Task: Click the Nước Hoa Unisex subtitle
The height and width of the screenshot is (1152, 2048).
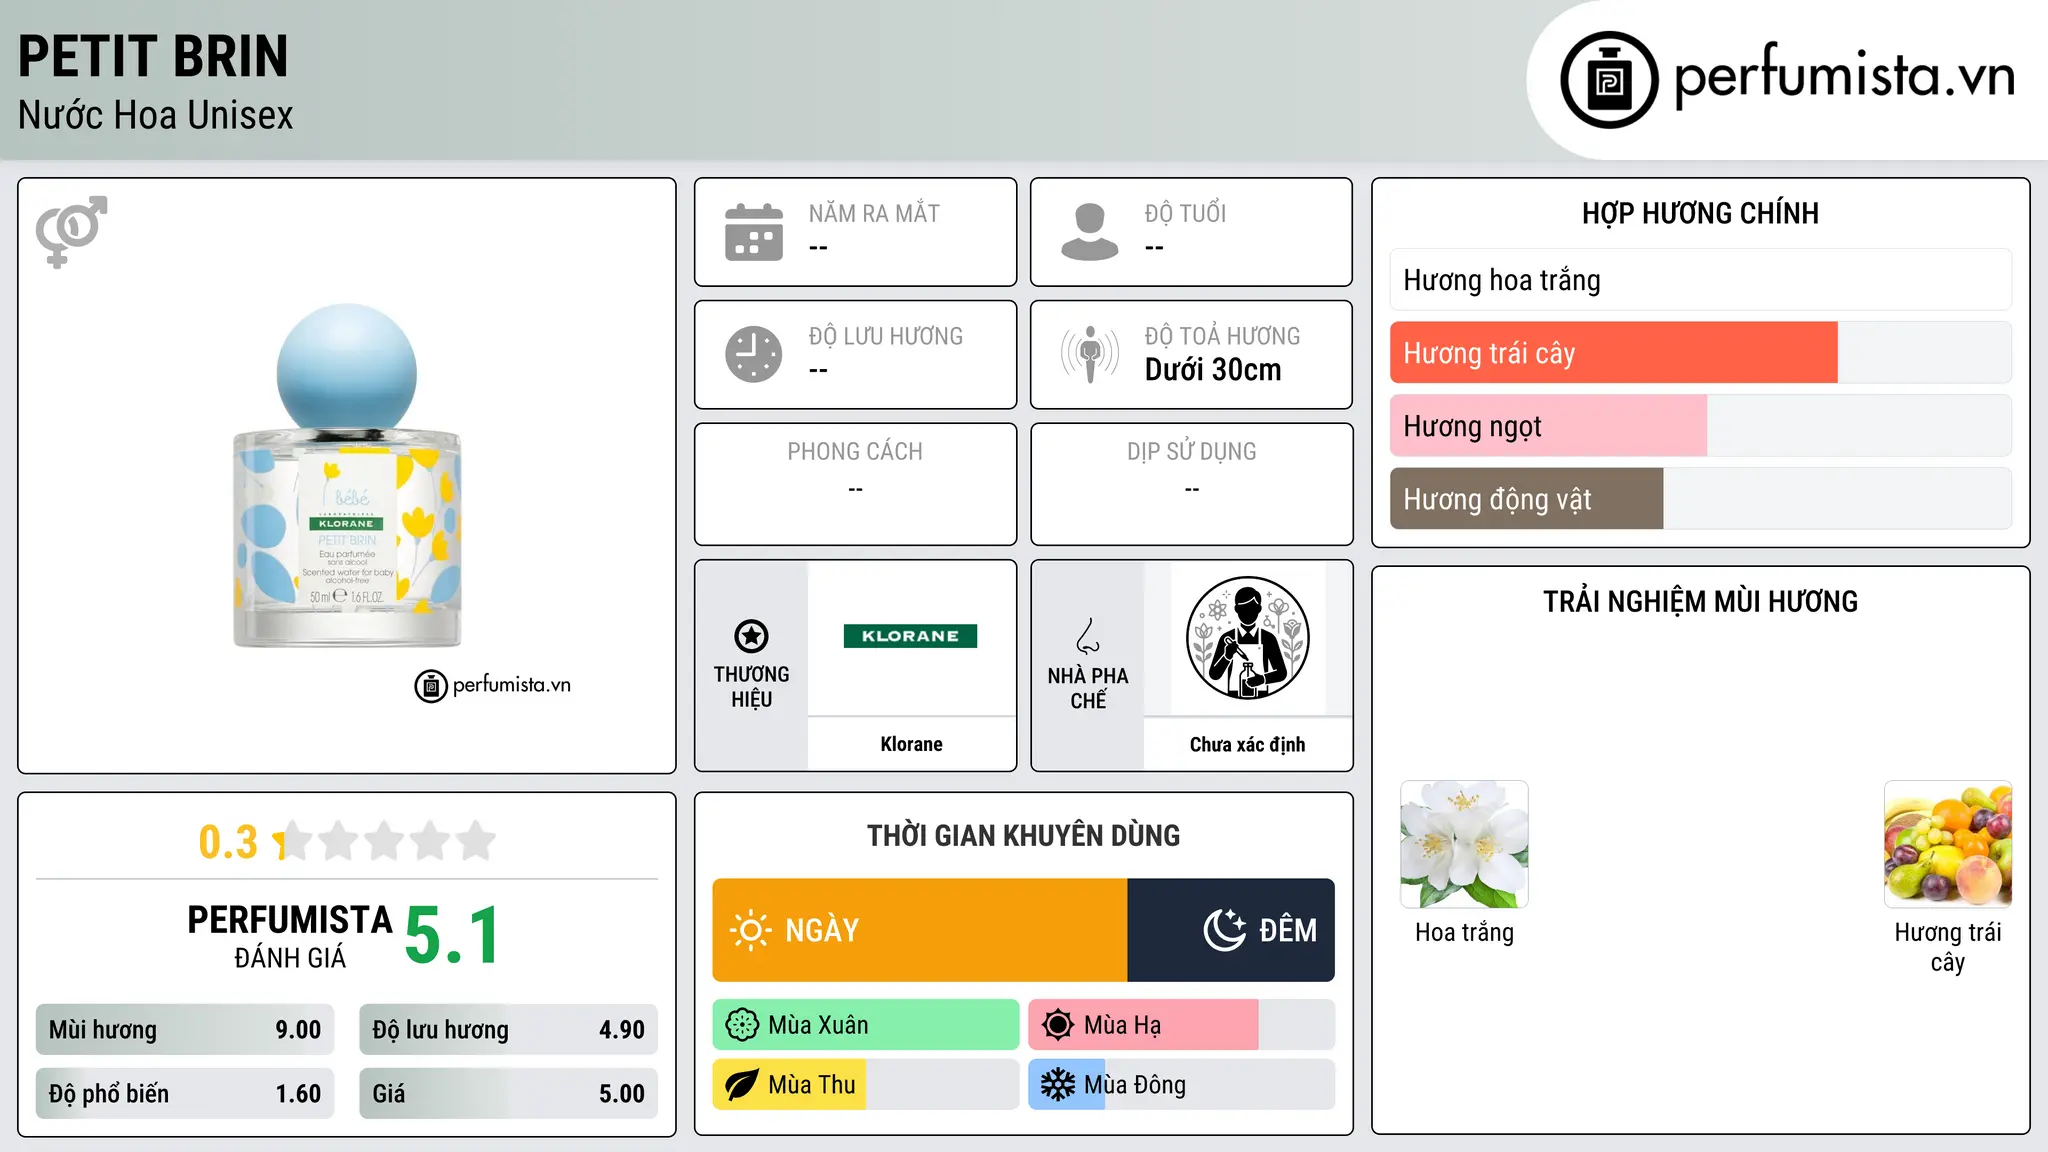Action: [156, 116]
